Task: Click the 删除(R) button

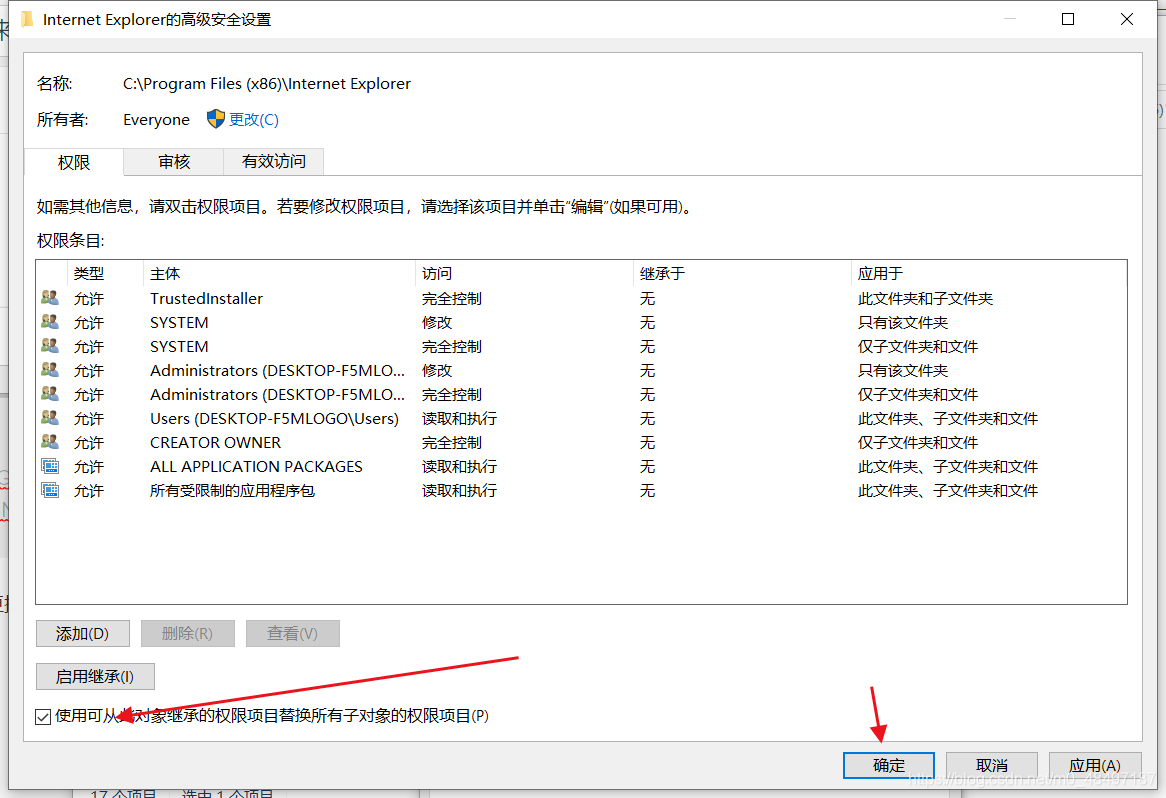Action: 187,634
